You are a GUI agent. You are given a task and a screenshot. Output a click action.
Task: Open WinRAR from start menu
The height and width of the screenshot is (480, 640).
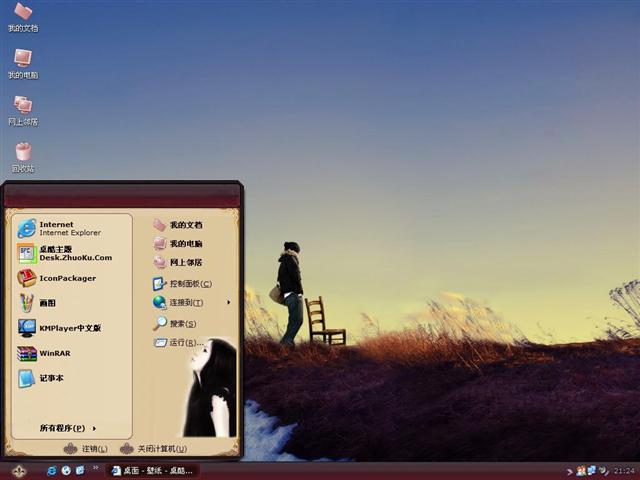coord(44,353)
